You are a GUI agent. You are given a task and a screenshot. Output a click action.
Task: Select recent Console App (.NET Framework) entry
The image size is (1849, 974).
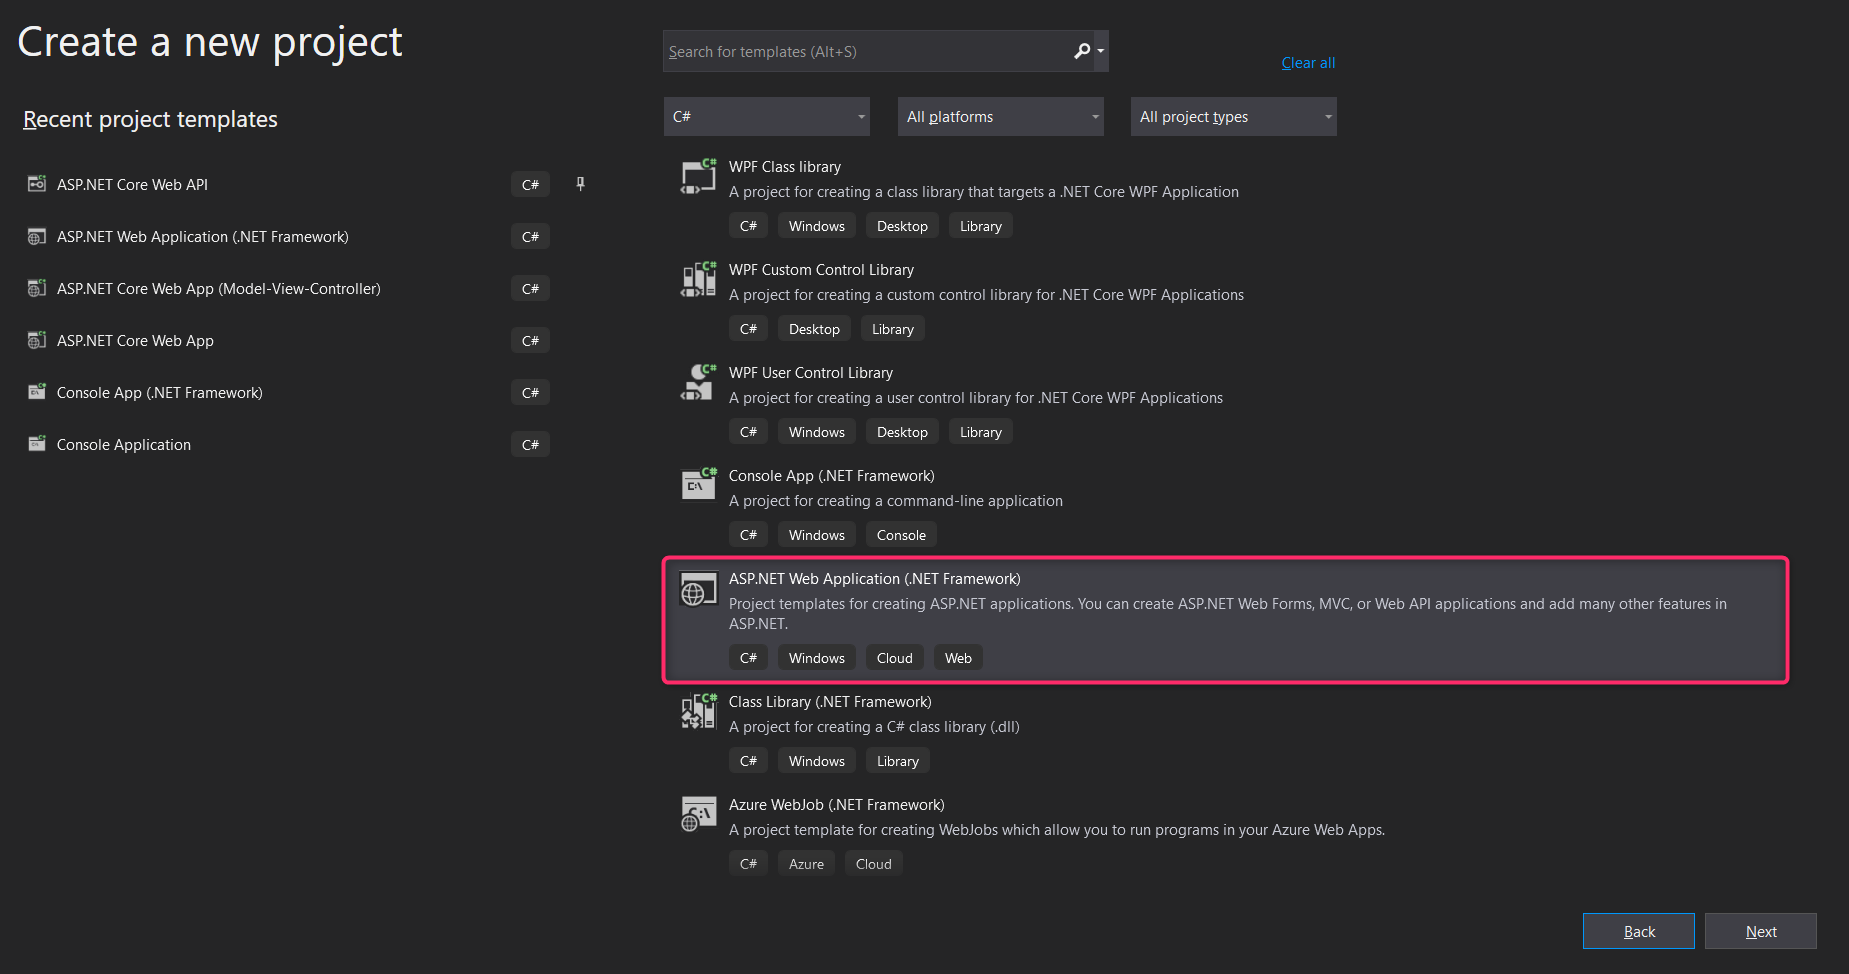click(160, 392)
